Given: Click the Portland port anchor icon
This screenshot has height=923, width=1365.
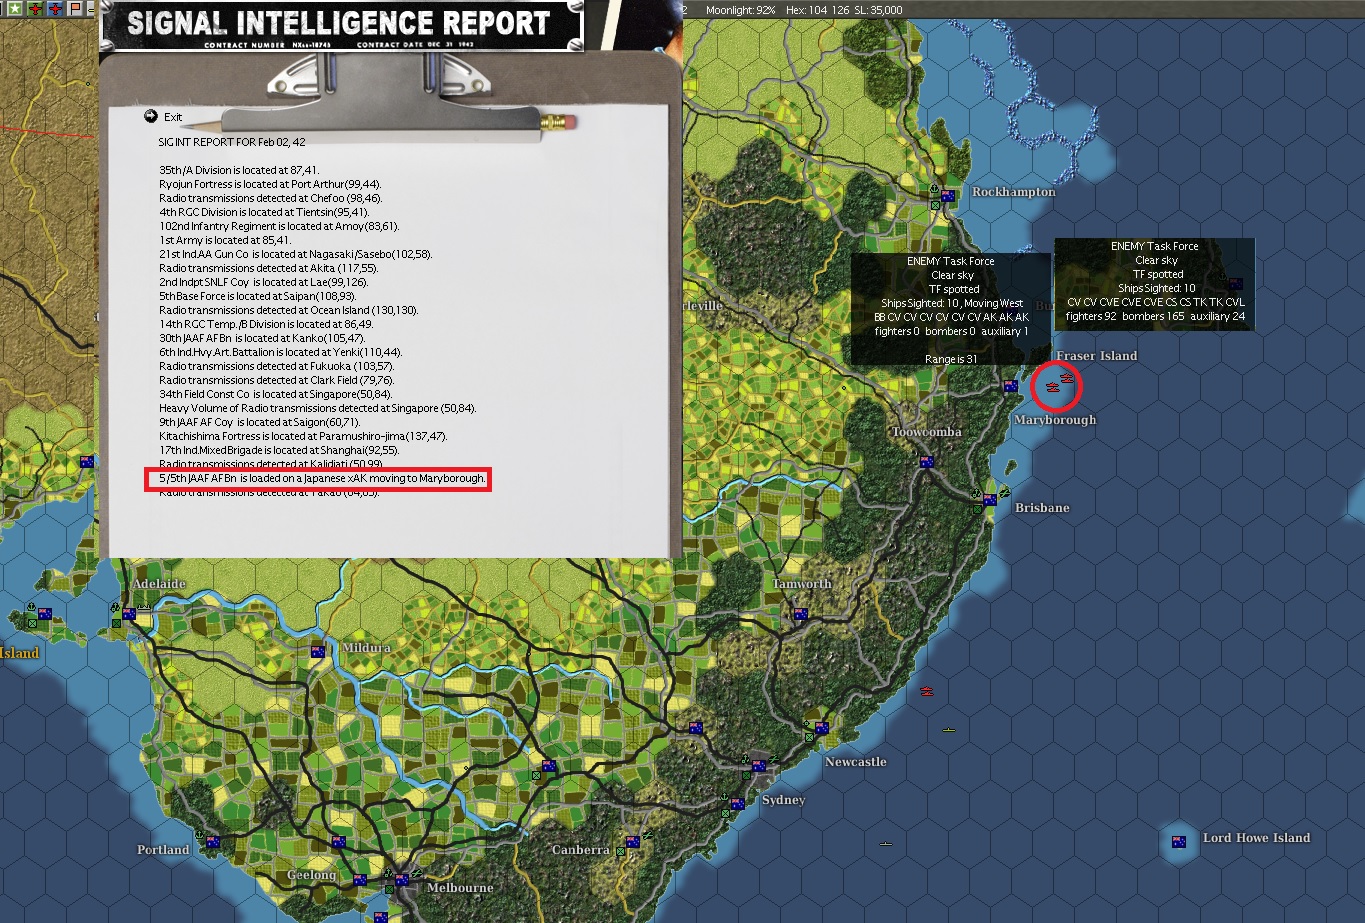Looking at the screenshot, I should pyautogui.click(x=198, y=835).
